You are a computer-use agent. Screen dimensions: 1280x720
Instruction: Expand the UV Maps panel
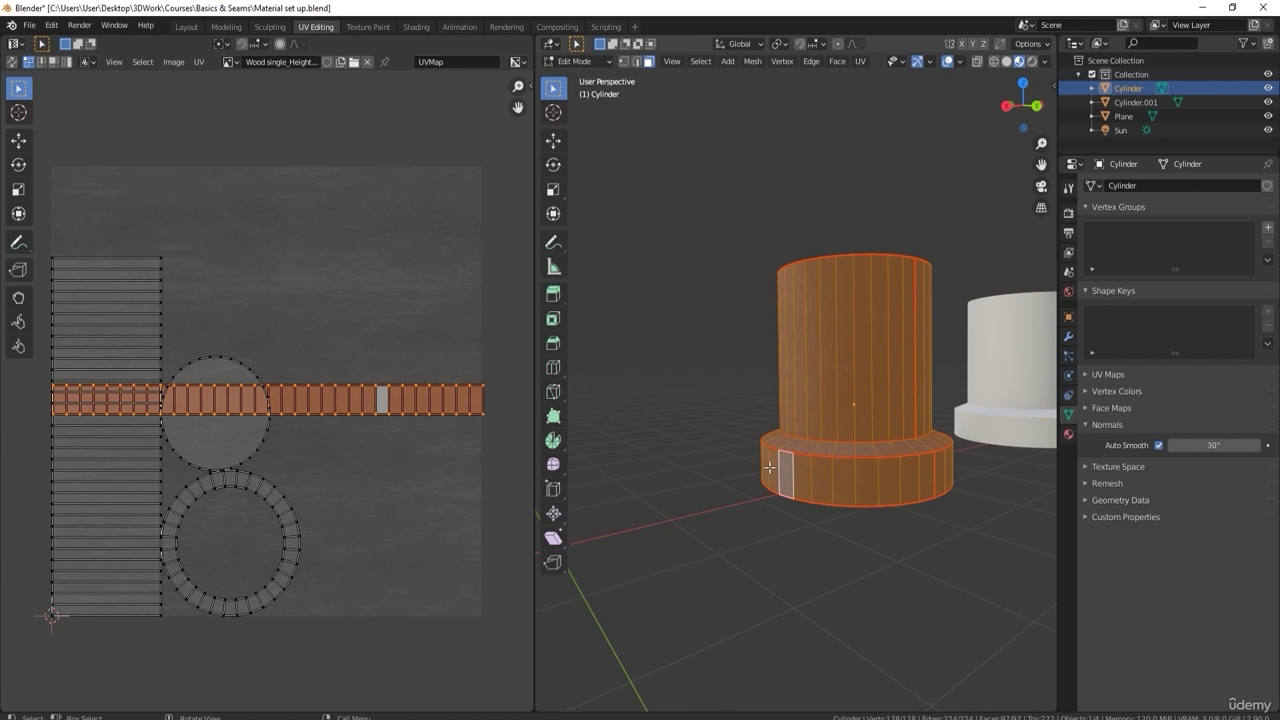(x=1107, y=375)
